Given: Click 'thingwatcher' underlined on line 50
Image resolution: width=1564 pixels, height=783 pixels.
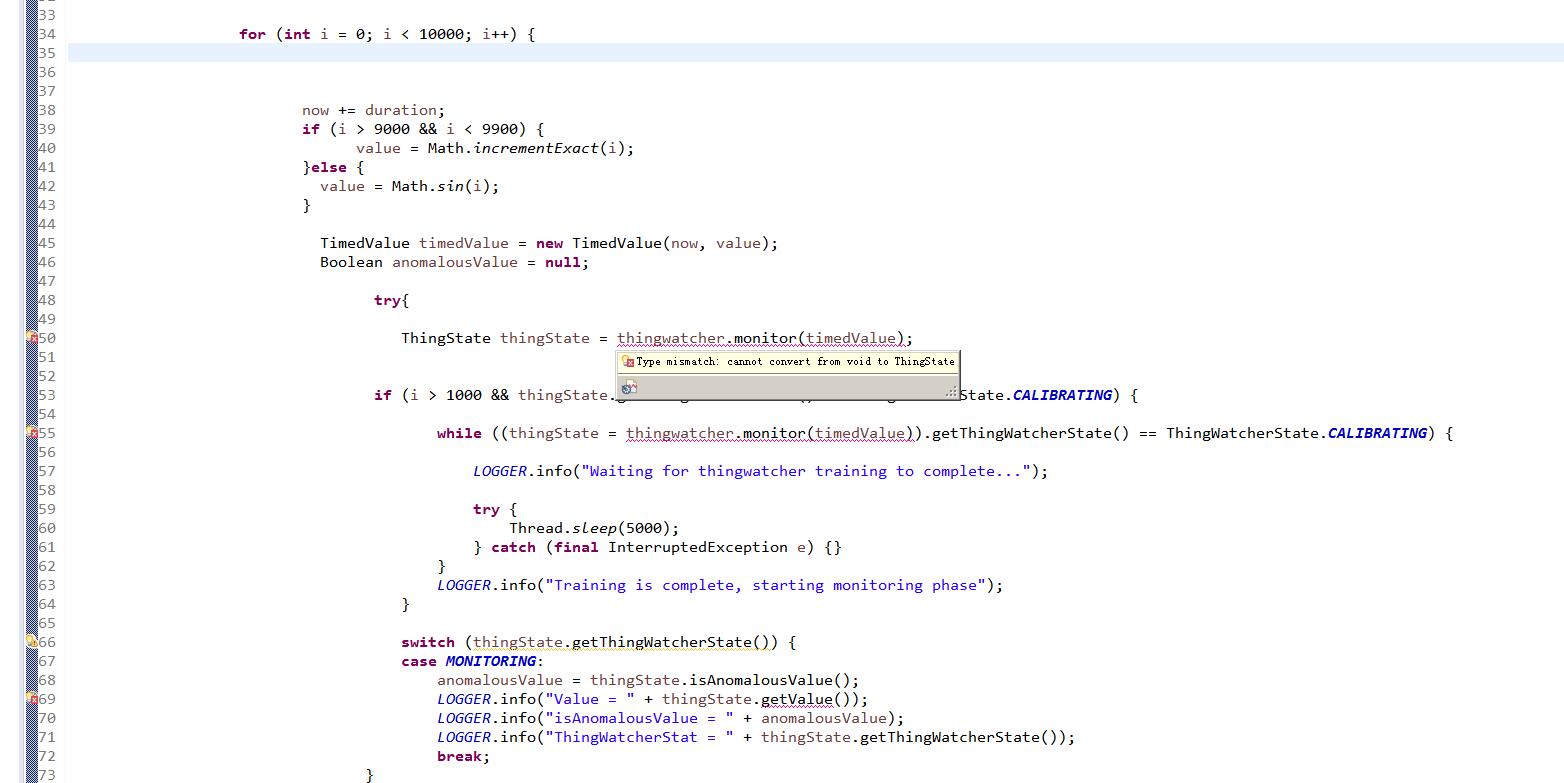Looking at the screenshot, I should (671, 338).
